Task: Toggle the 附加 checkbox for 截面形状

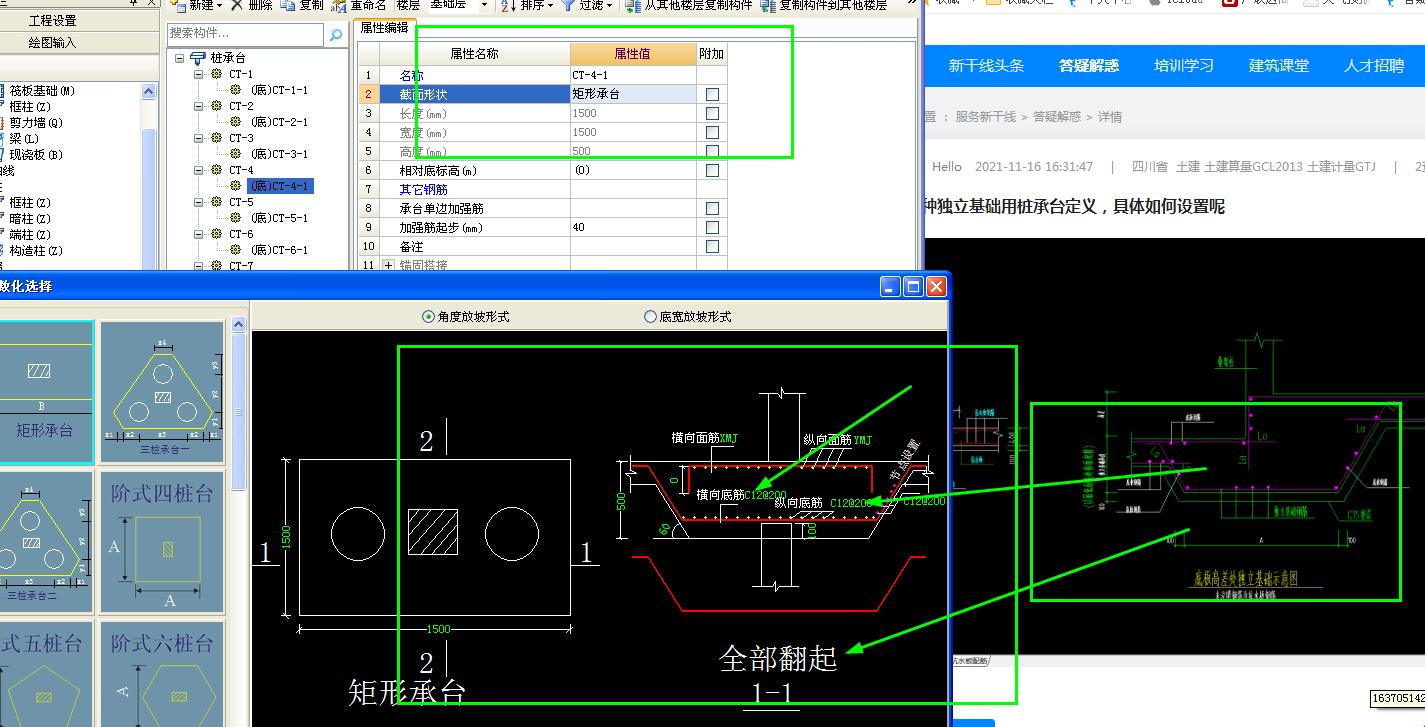Action: point(712,94)
